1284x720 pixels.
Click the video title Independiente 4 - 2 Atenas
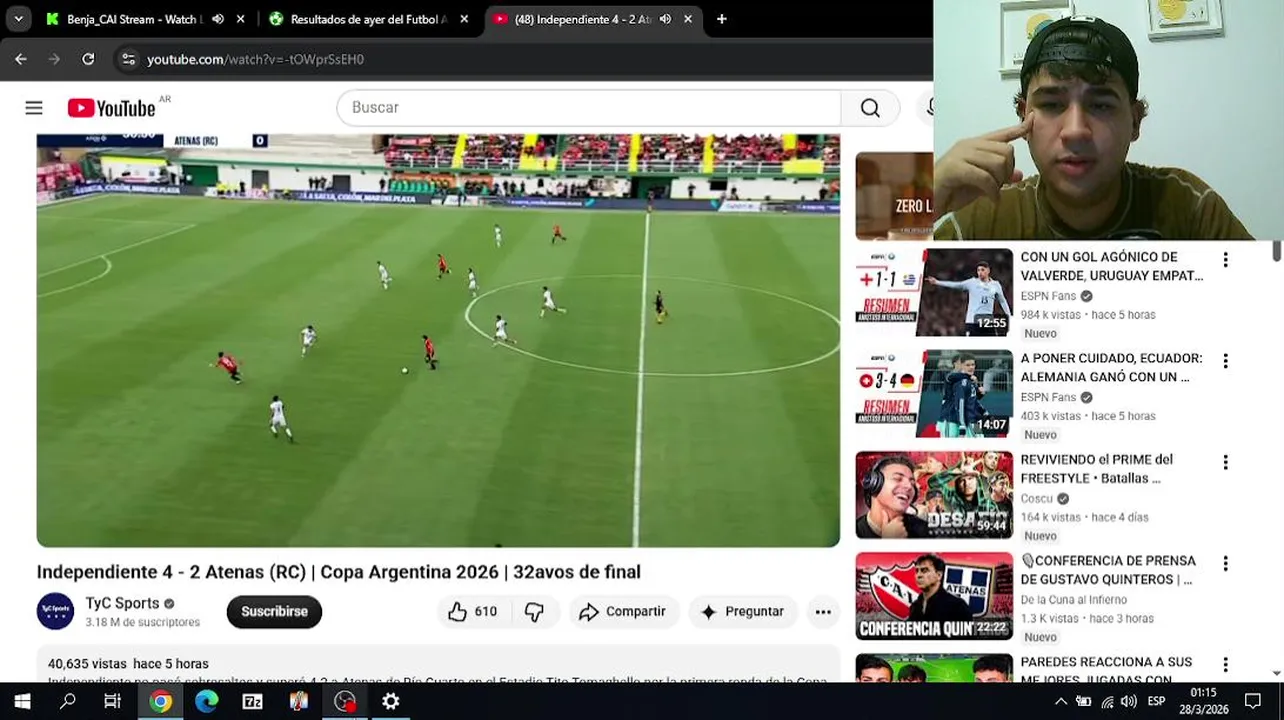pyautogui.click(x=338, y=572)
